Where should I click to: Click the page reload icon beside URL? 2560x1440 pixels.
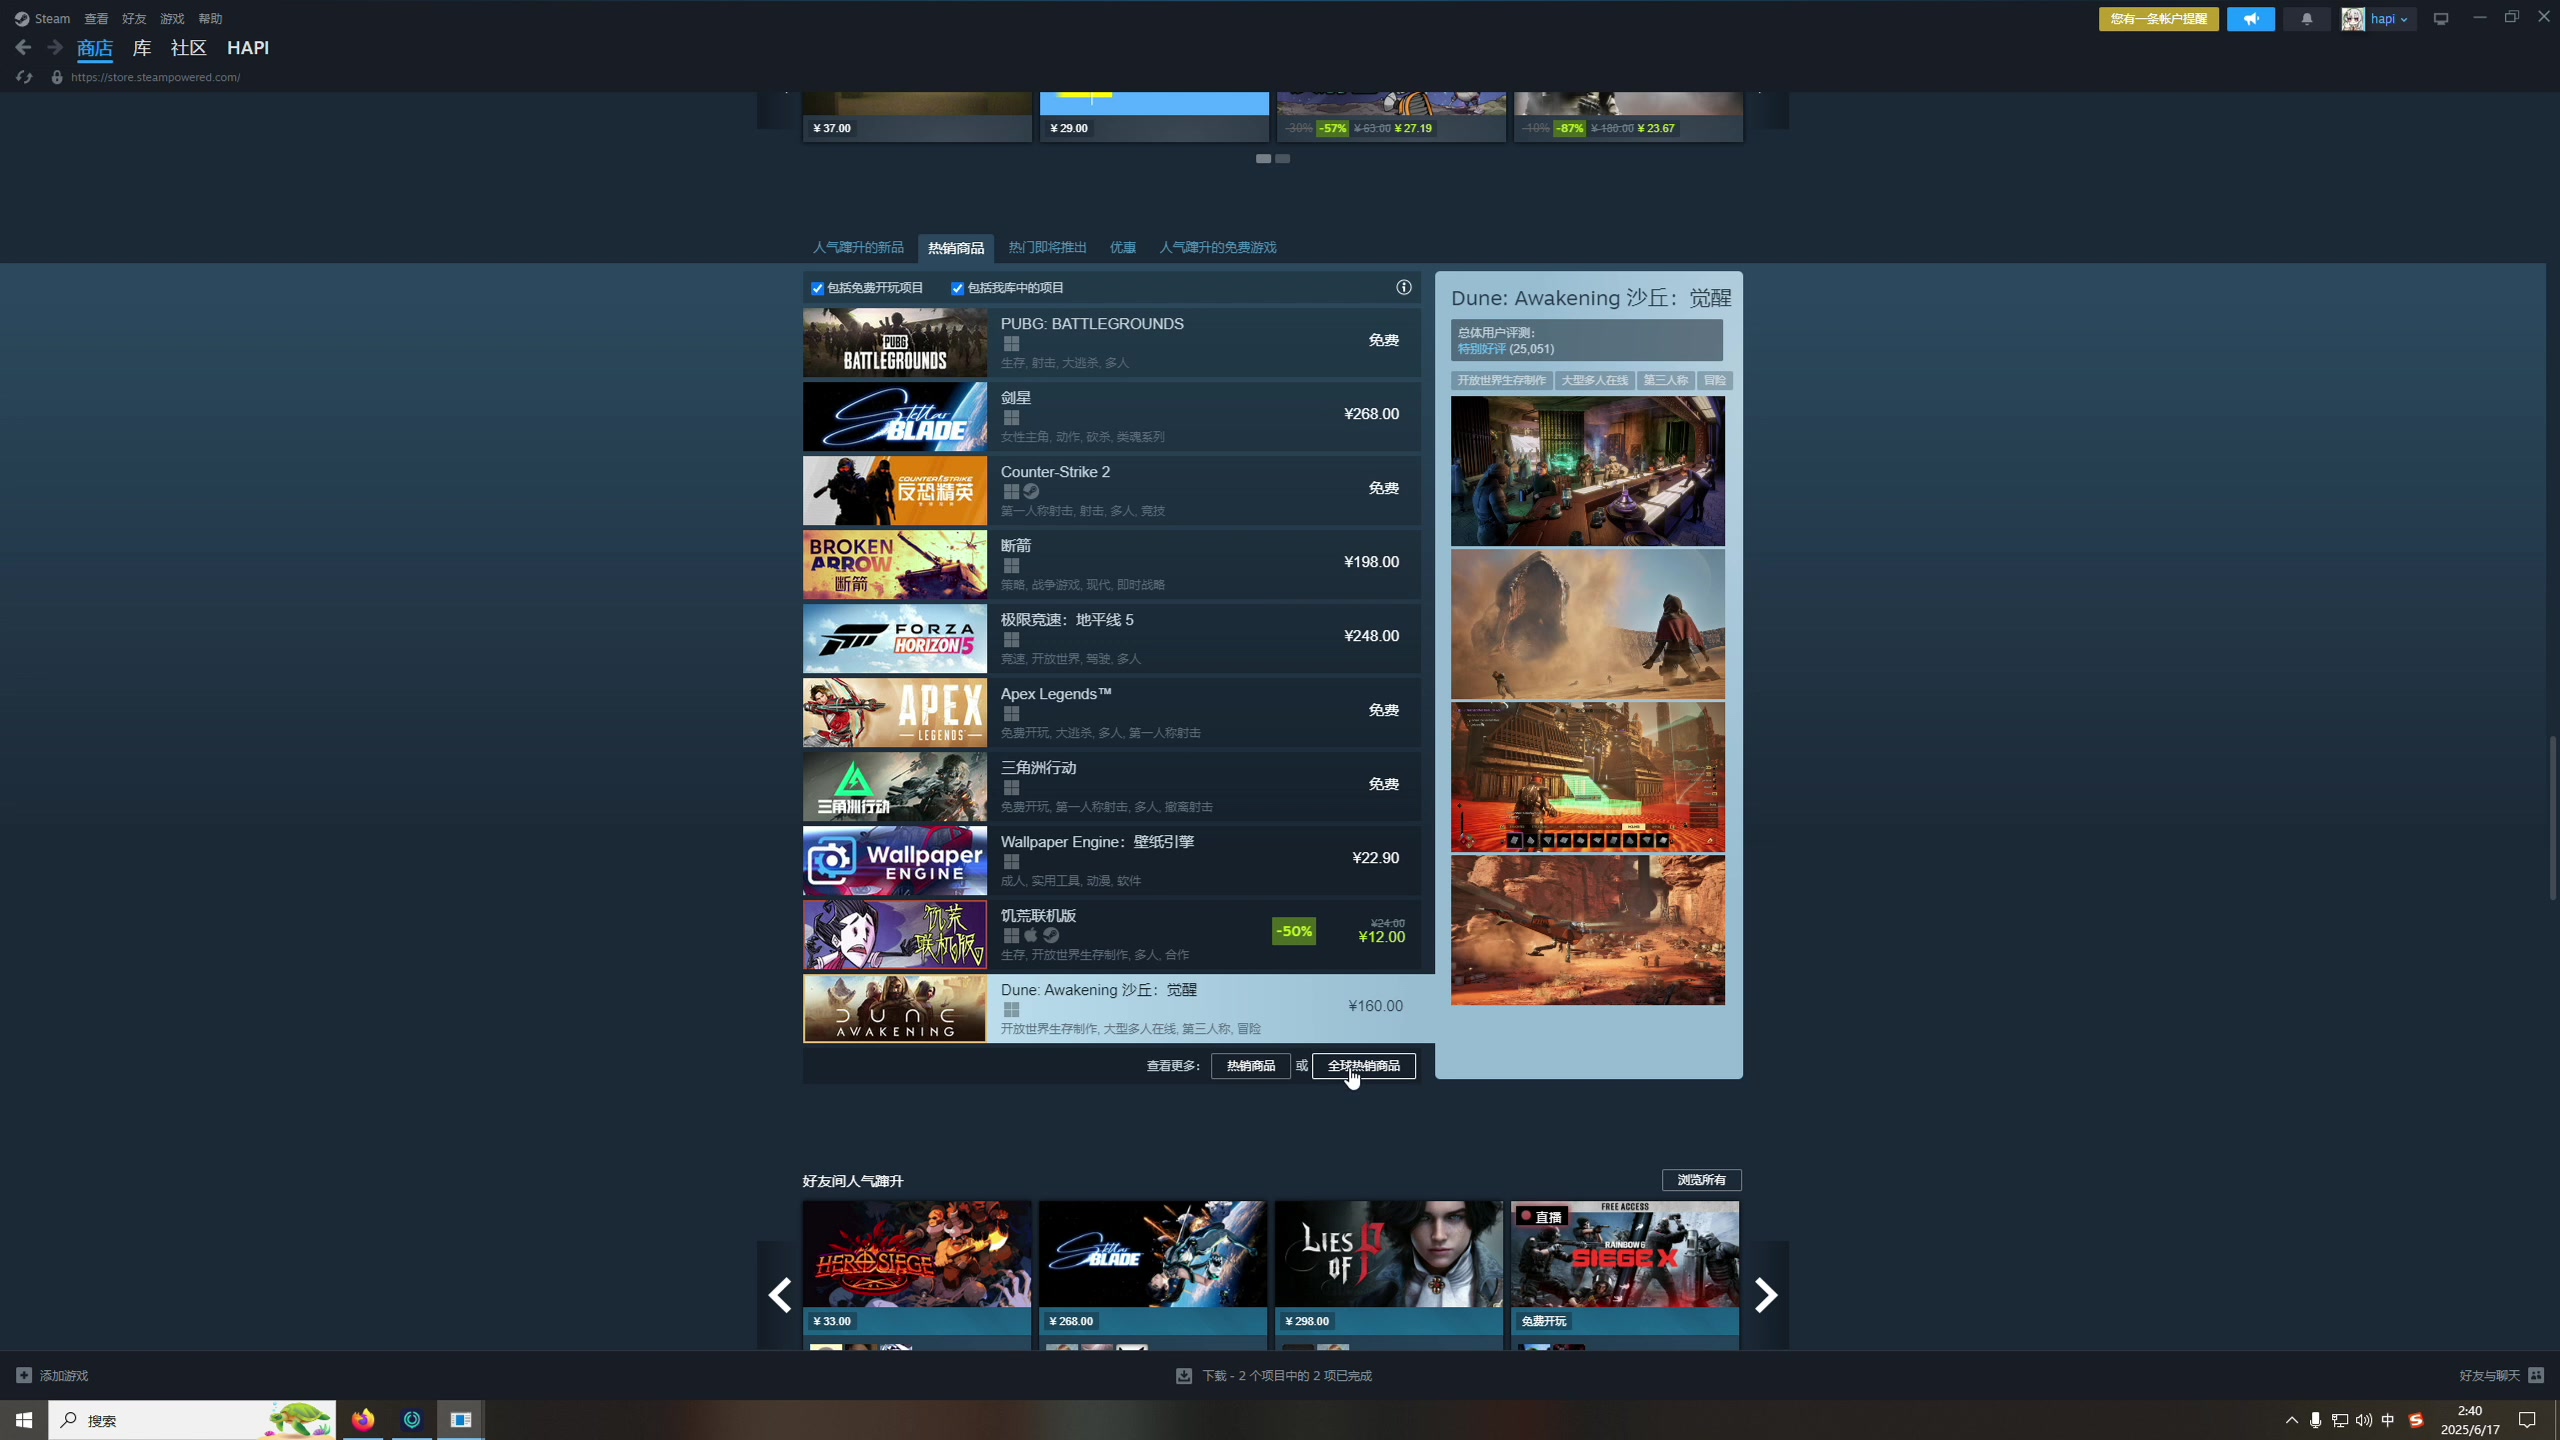click(24, 77)
